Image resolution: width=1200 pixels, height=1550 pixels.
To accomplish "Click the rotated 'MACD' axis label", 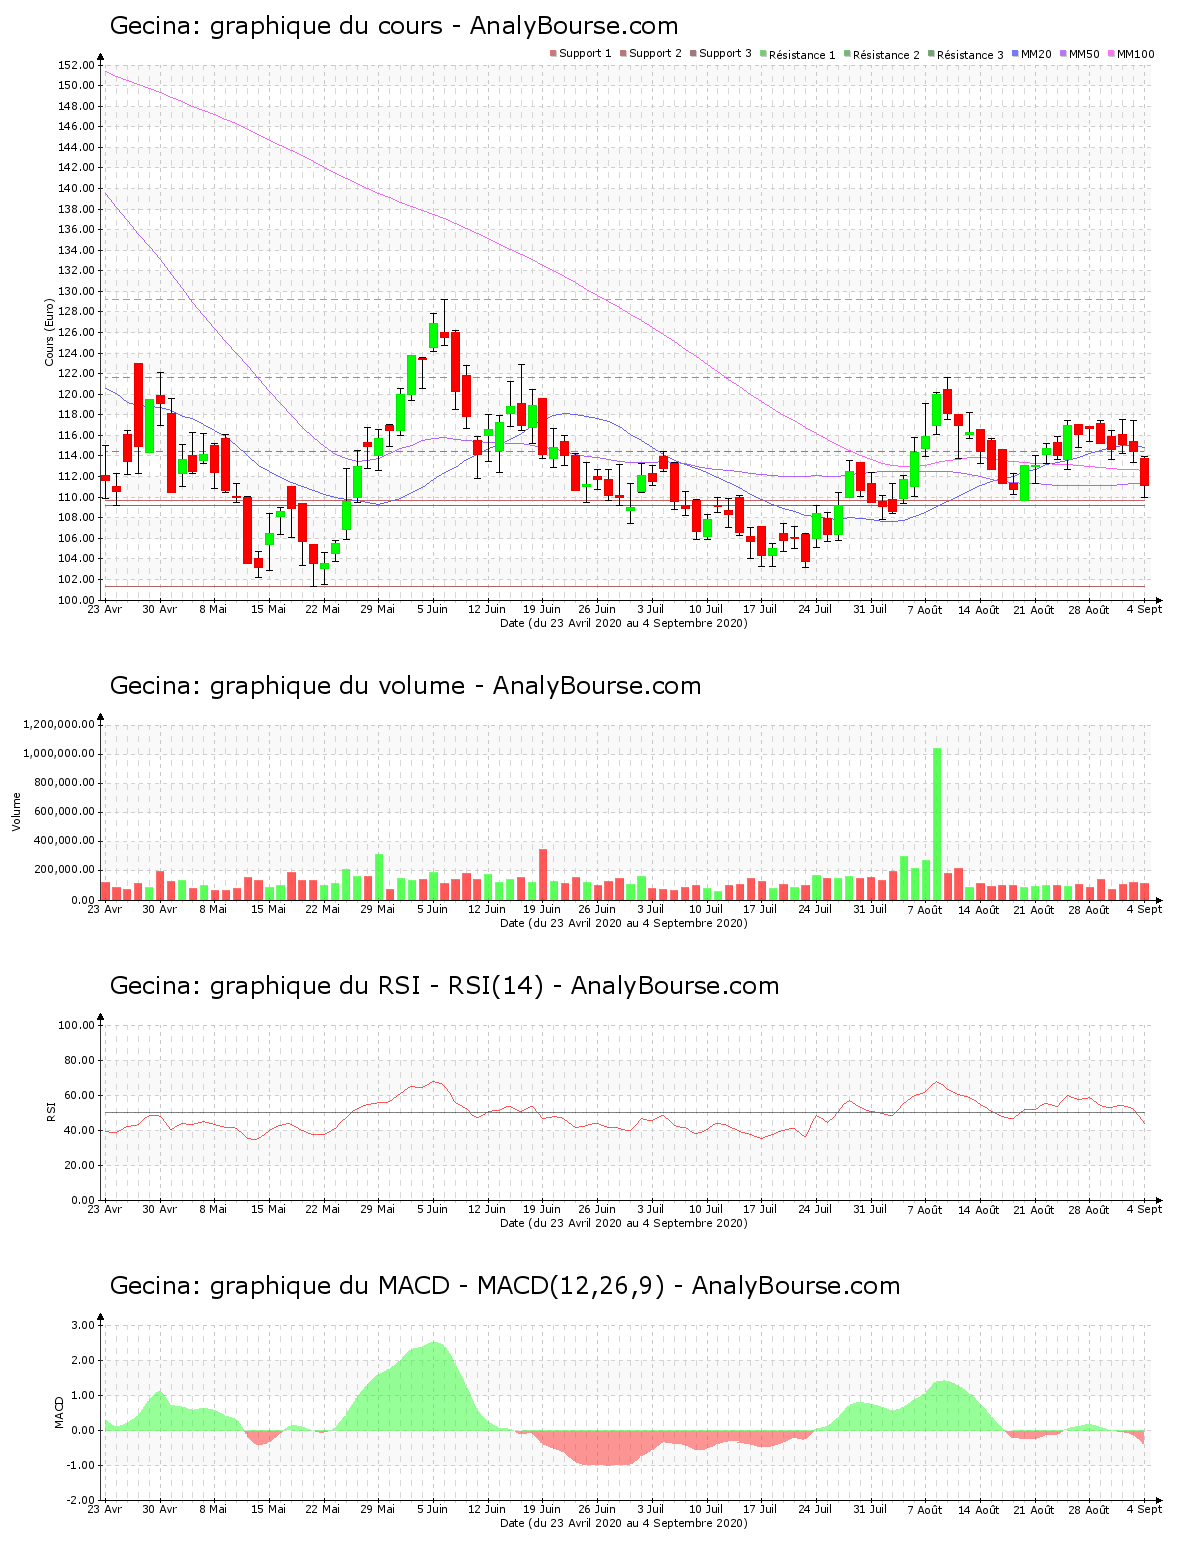I will click(59, 1411).
